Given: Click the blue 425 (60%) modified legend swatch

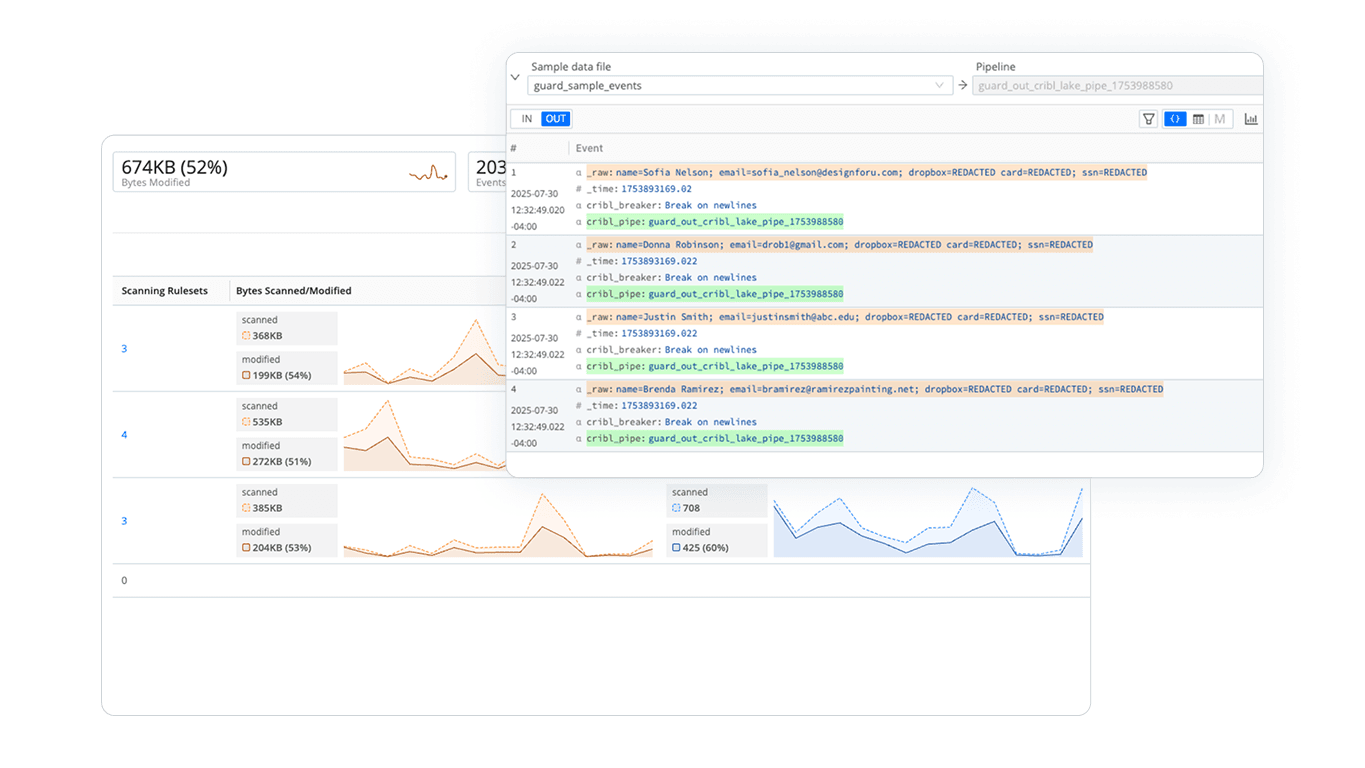Looking at the screenshot, I should coord(677,548).
